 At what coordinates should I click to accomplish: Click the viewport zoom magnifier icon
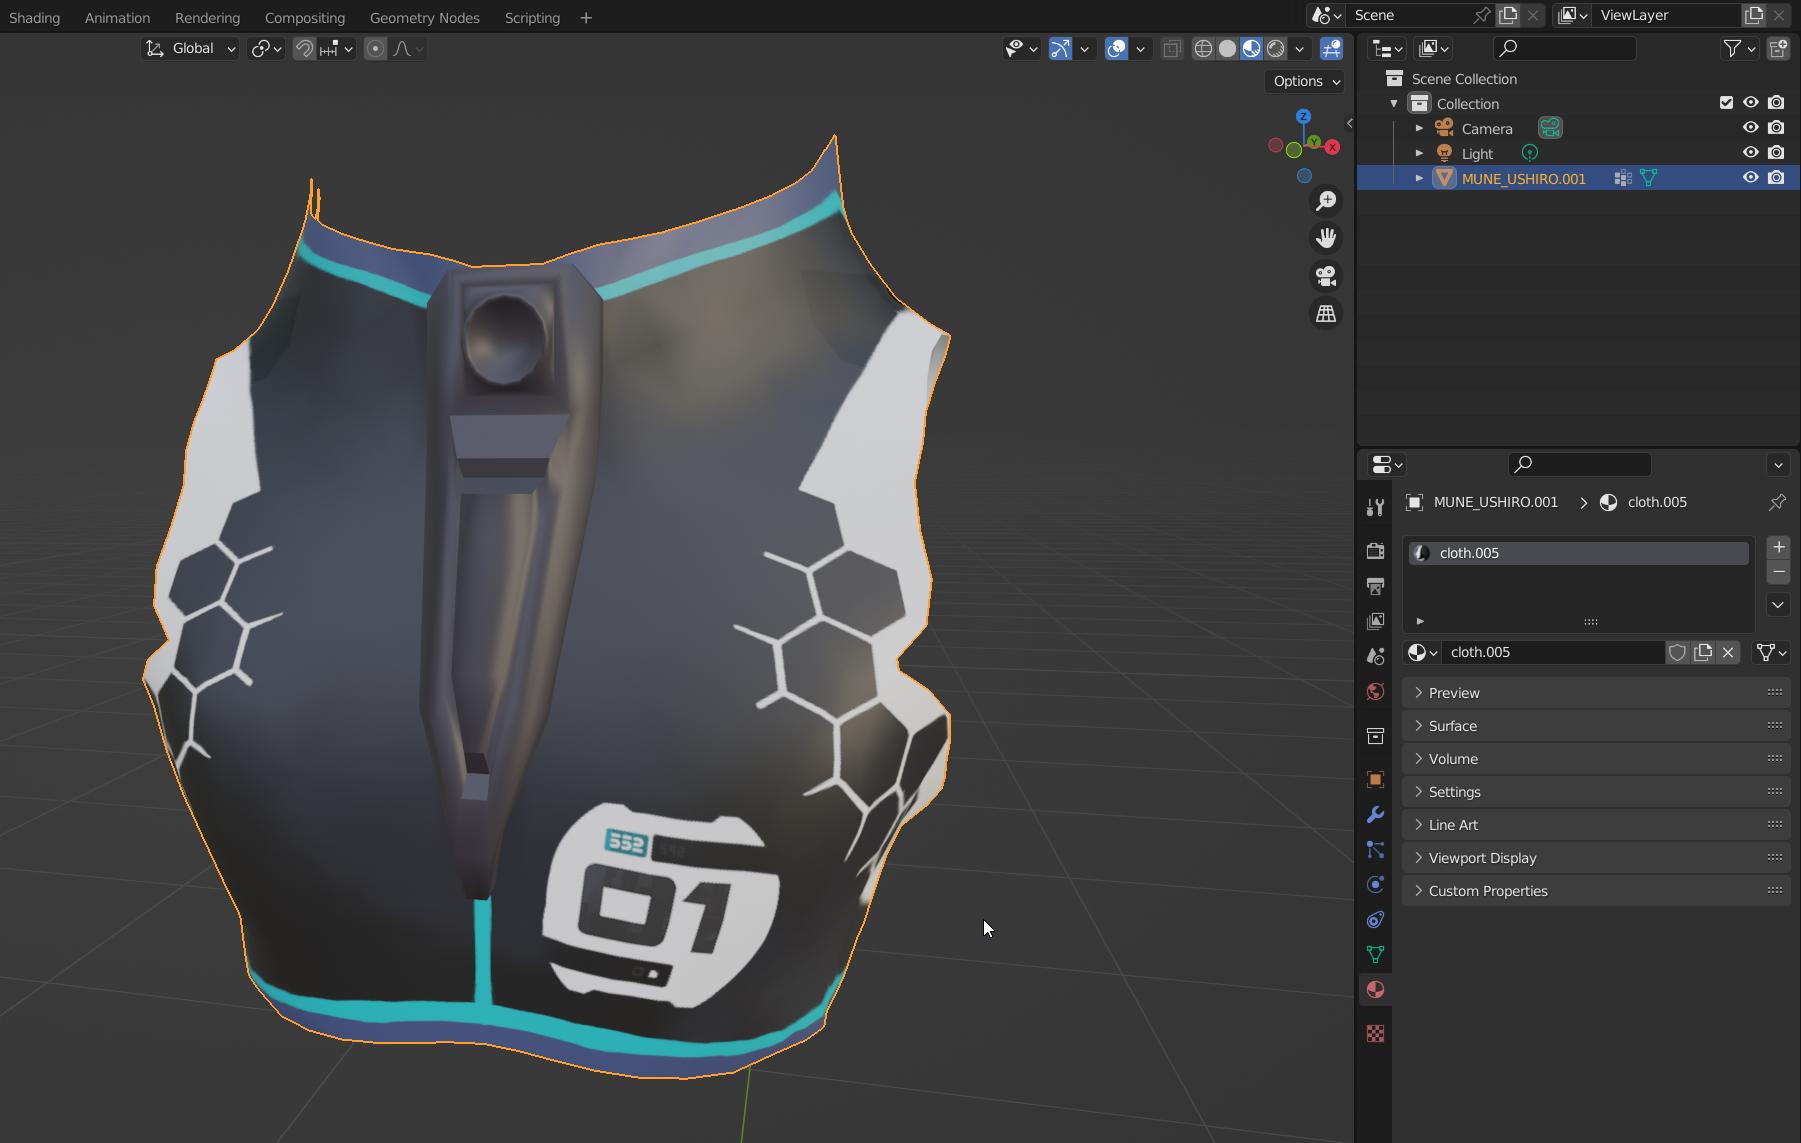click(1326, 201)
